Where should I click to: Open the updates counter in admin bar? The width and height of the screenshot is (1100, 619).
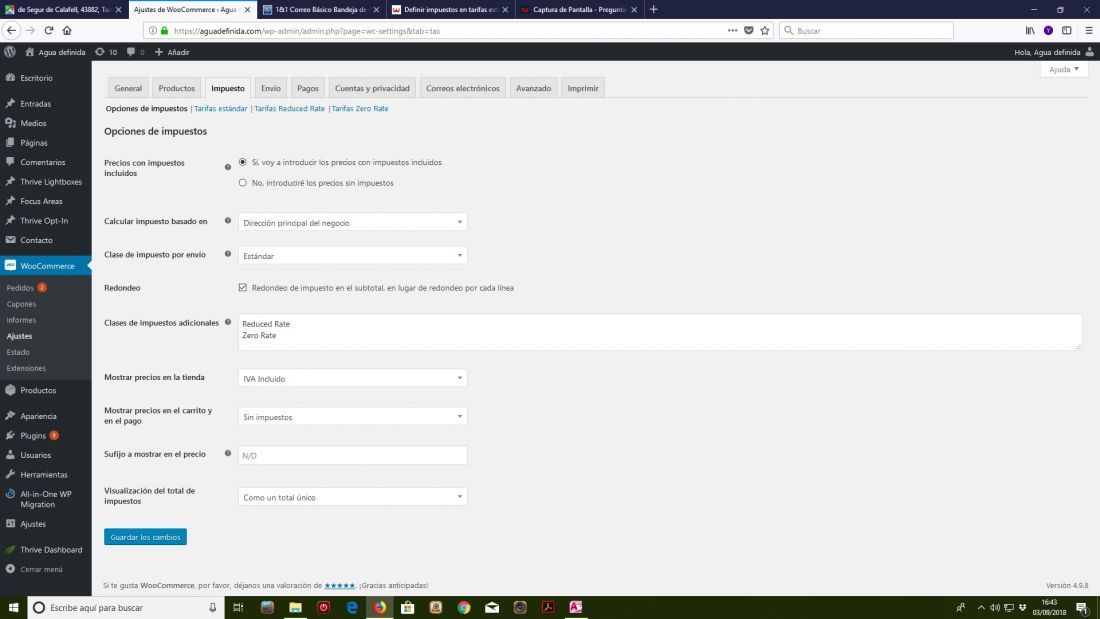[x=106, y=52]
